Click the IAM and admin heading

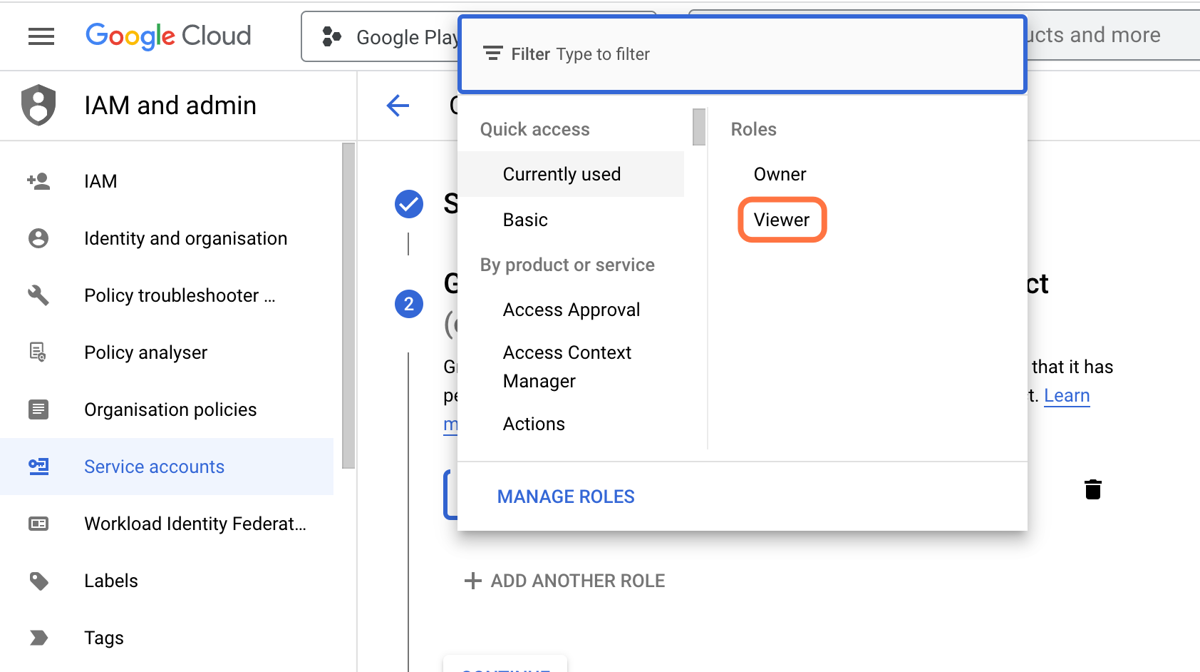pyautogui.click(x=170, y=105)
